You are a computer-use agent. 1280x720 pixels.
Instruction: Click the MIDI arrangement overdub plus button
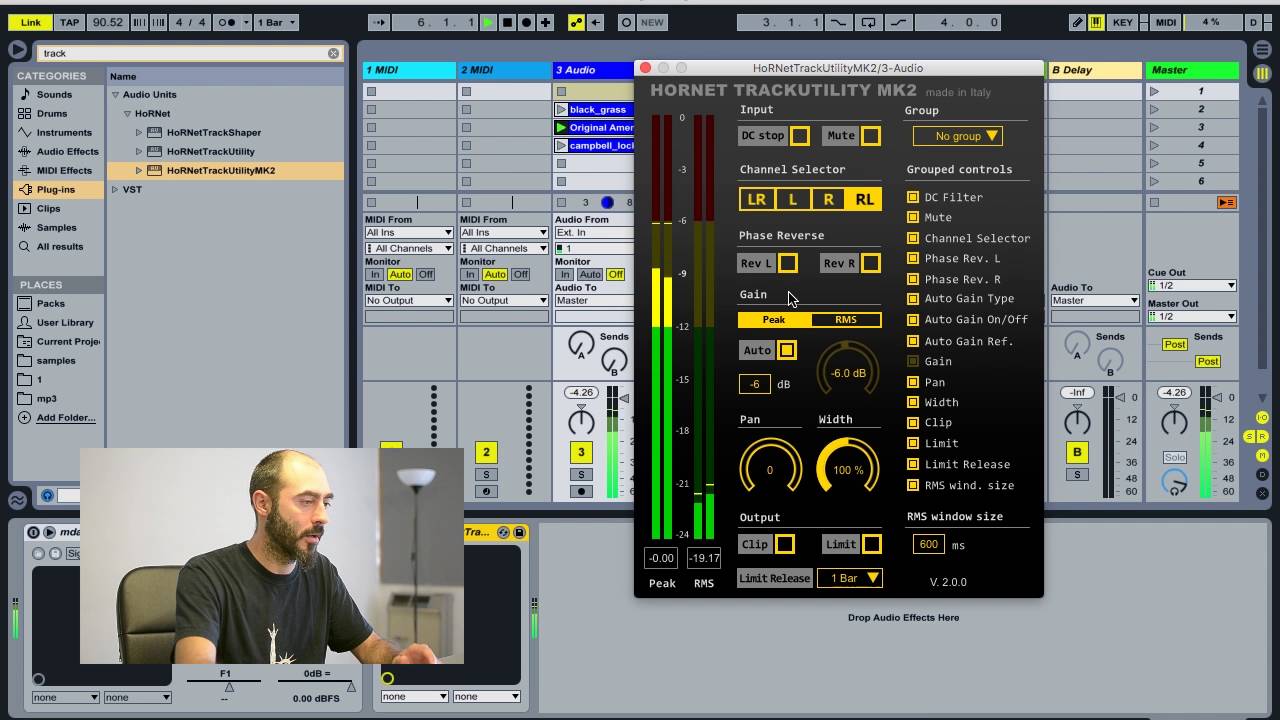click(545, 22)
